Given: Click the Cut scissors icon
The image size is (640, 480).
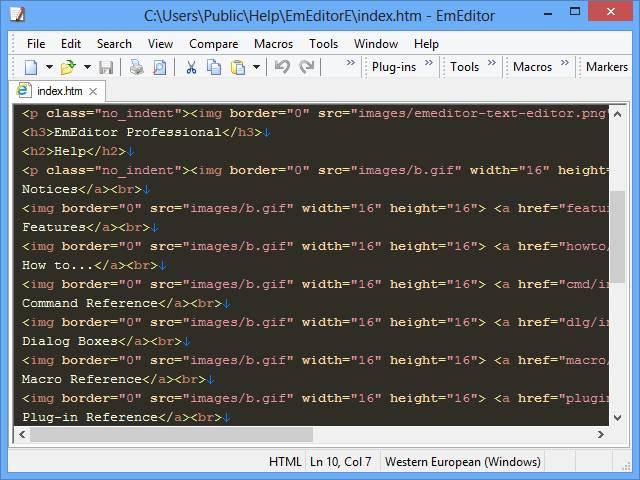Looking at the screenshot, I should [190, 67].
